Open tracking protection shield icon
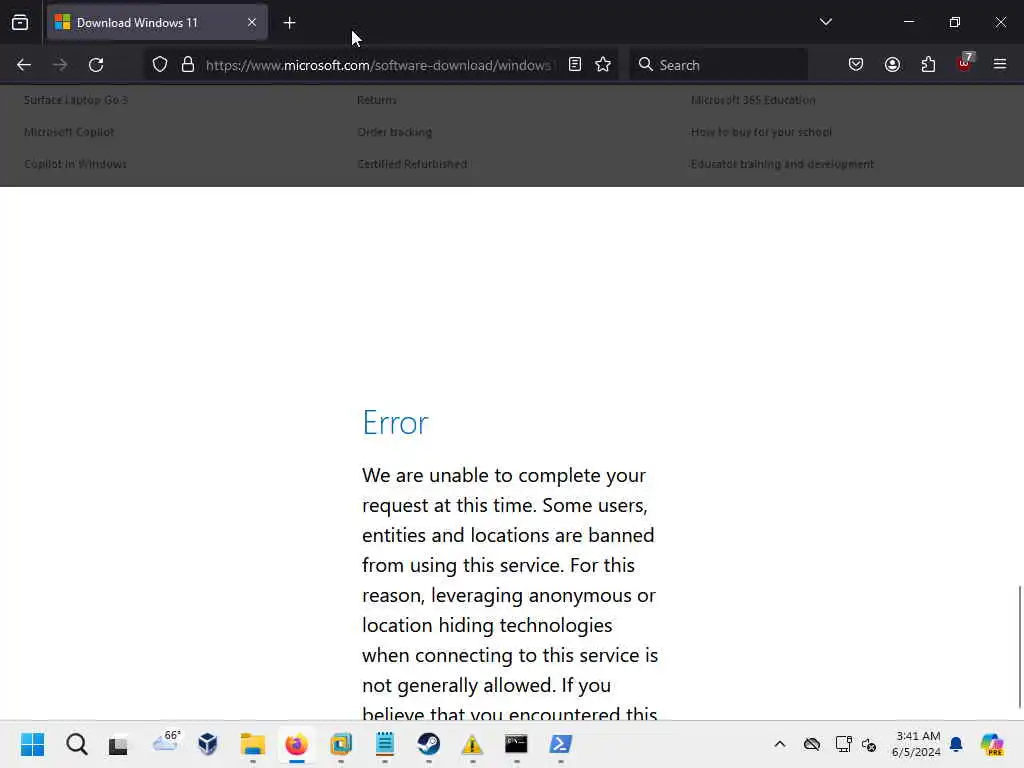The width and height of the screenshot is (1024, 768). [160, 65]
